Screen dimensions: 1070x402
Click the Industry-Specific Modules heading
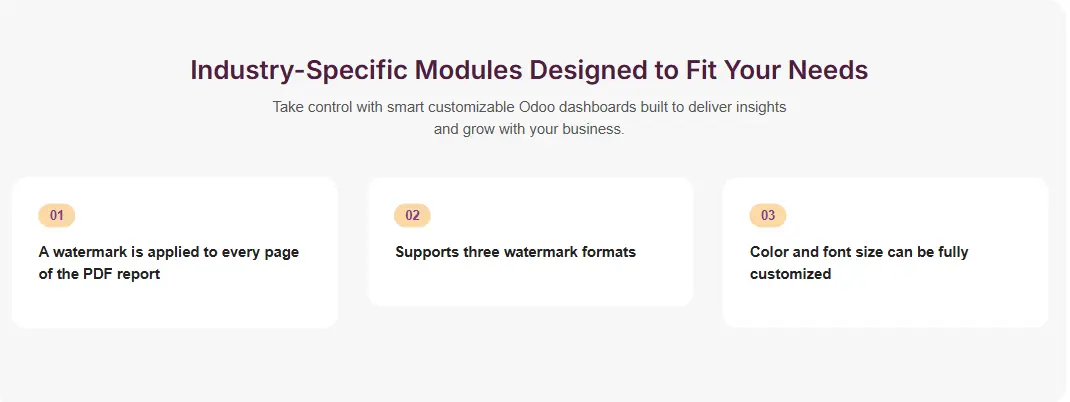(x=528, y=70)
